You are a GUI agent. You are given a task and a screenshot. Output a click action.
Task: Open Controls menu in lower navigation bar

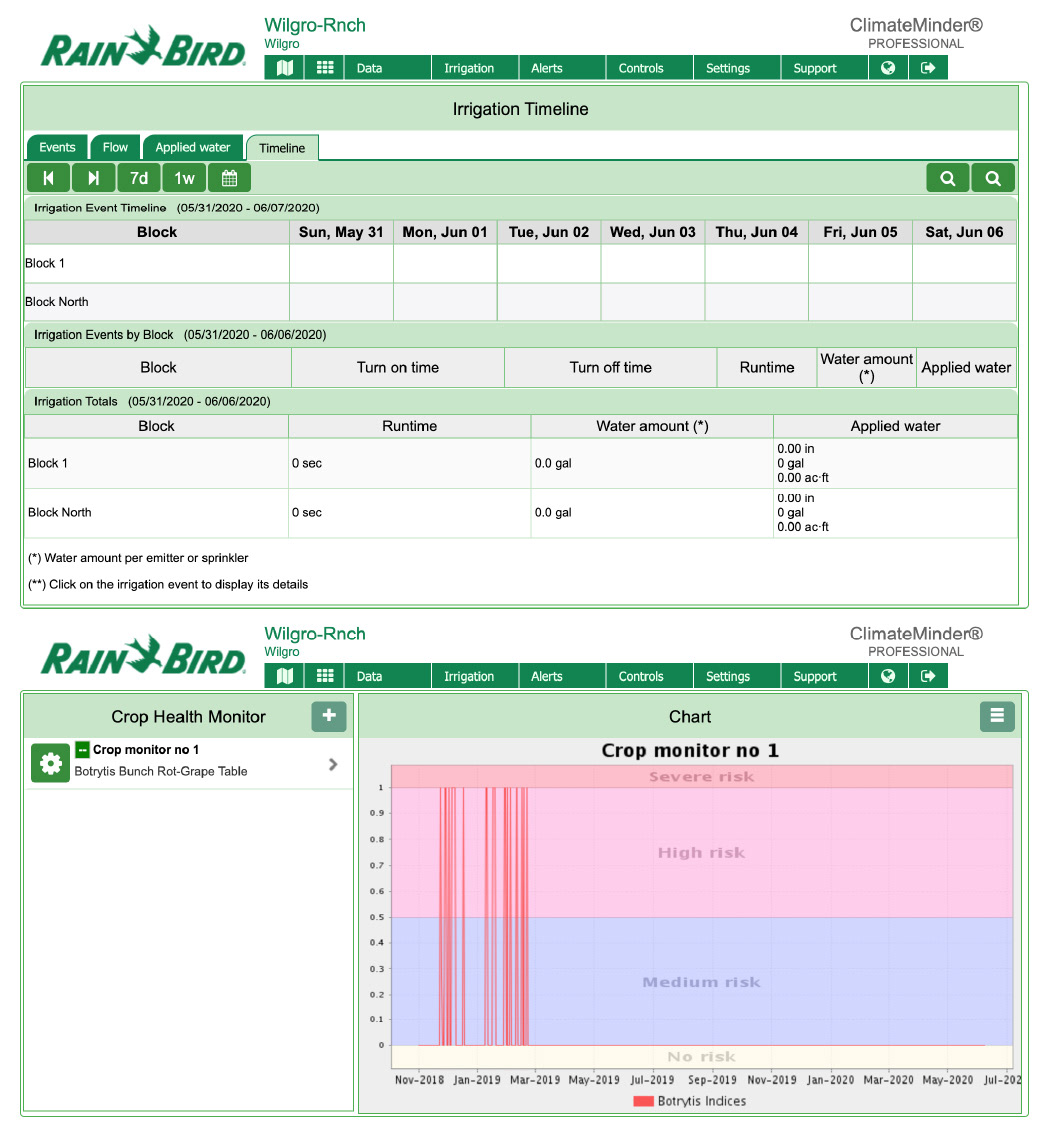[x=649, y=676]
